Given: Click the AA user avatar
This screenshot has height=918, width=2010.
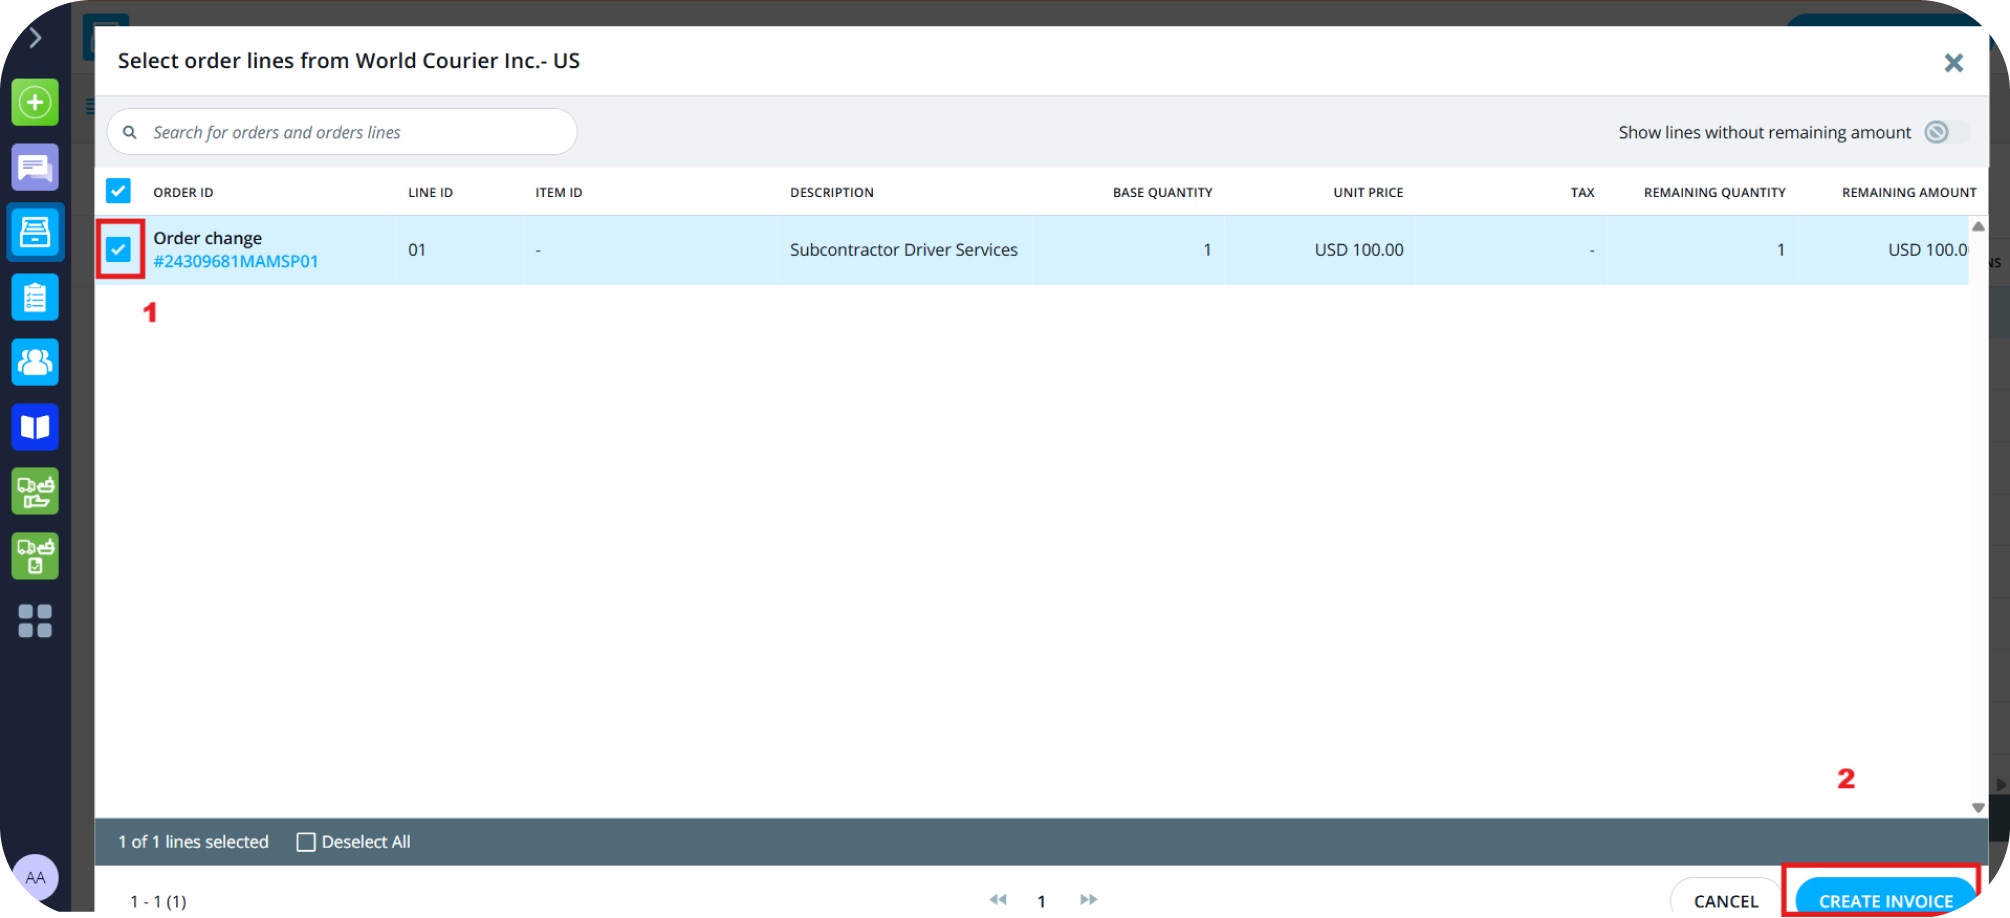Looking at the screenshot, I should (36, 877).
